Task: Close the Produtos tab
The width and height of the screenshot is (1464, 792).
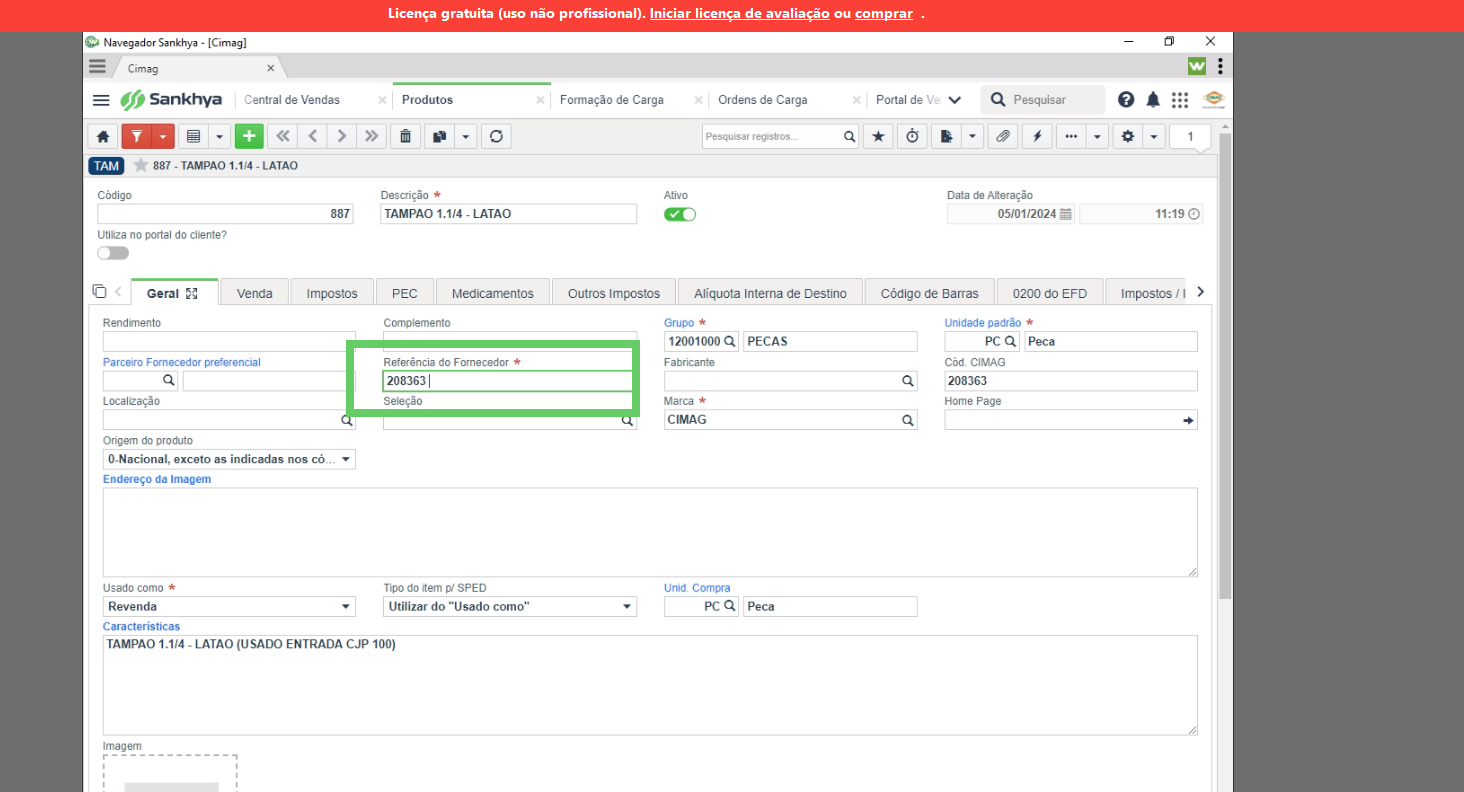Action: [541, 100]
